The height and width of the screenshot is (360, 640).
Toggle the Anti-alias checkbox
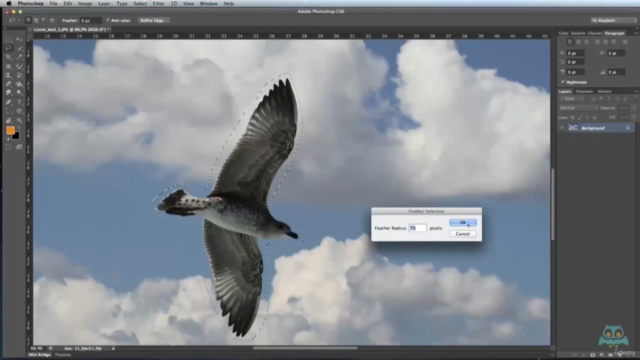tap(108, 20)
